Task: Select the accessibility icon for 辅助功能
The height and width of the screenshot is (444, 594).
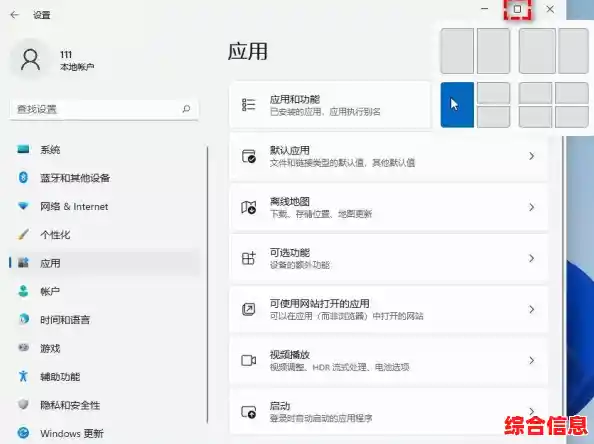Action: coord(23,376)
